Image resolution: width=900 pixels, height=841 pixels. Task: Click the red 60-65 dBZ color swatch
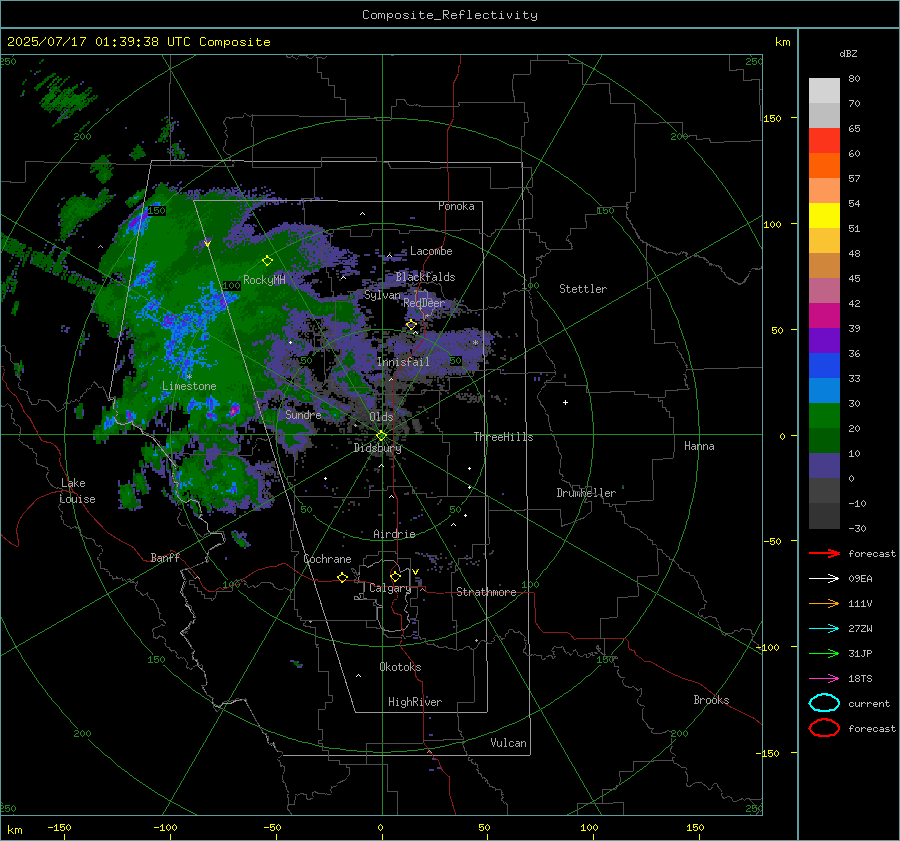click(824, 140)
